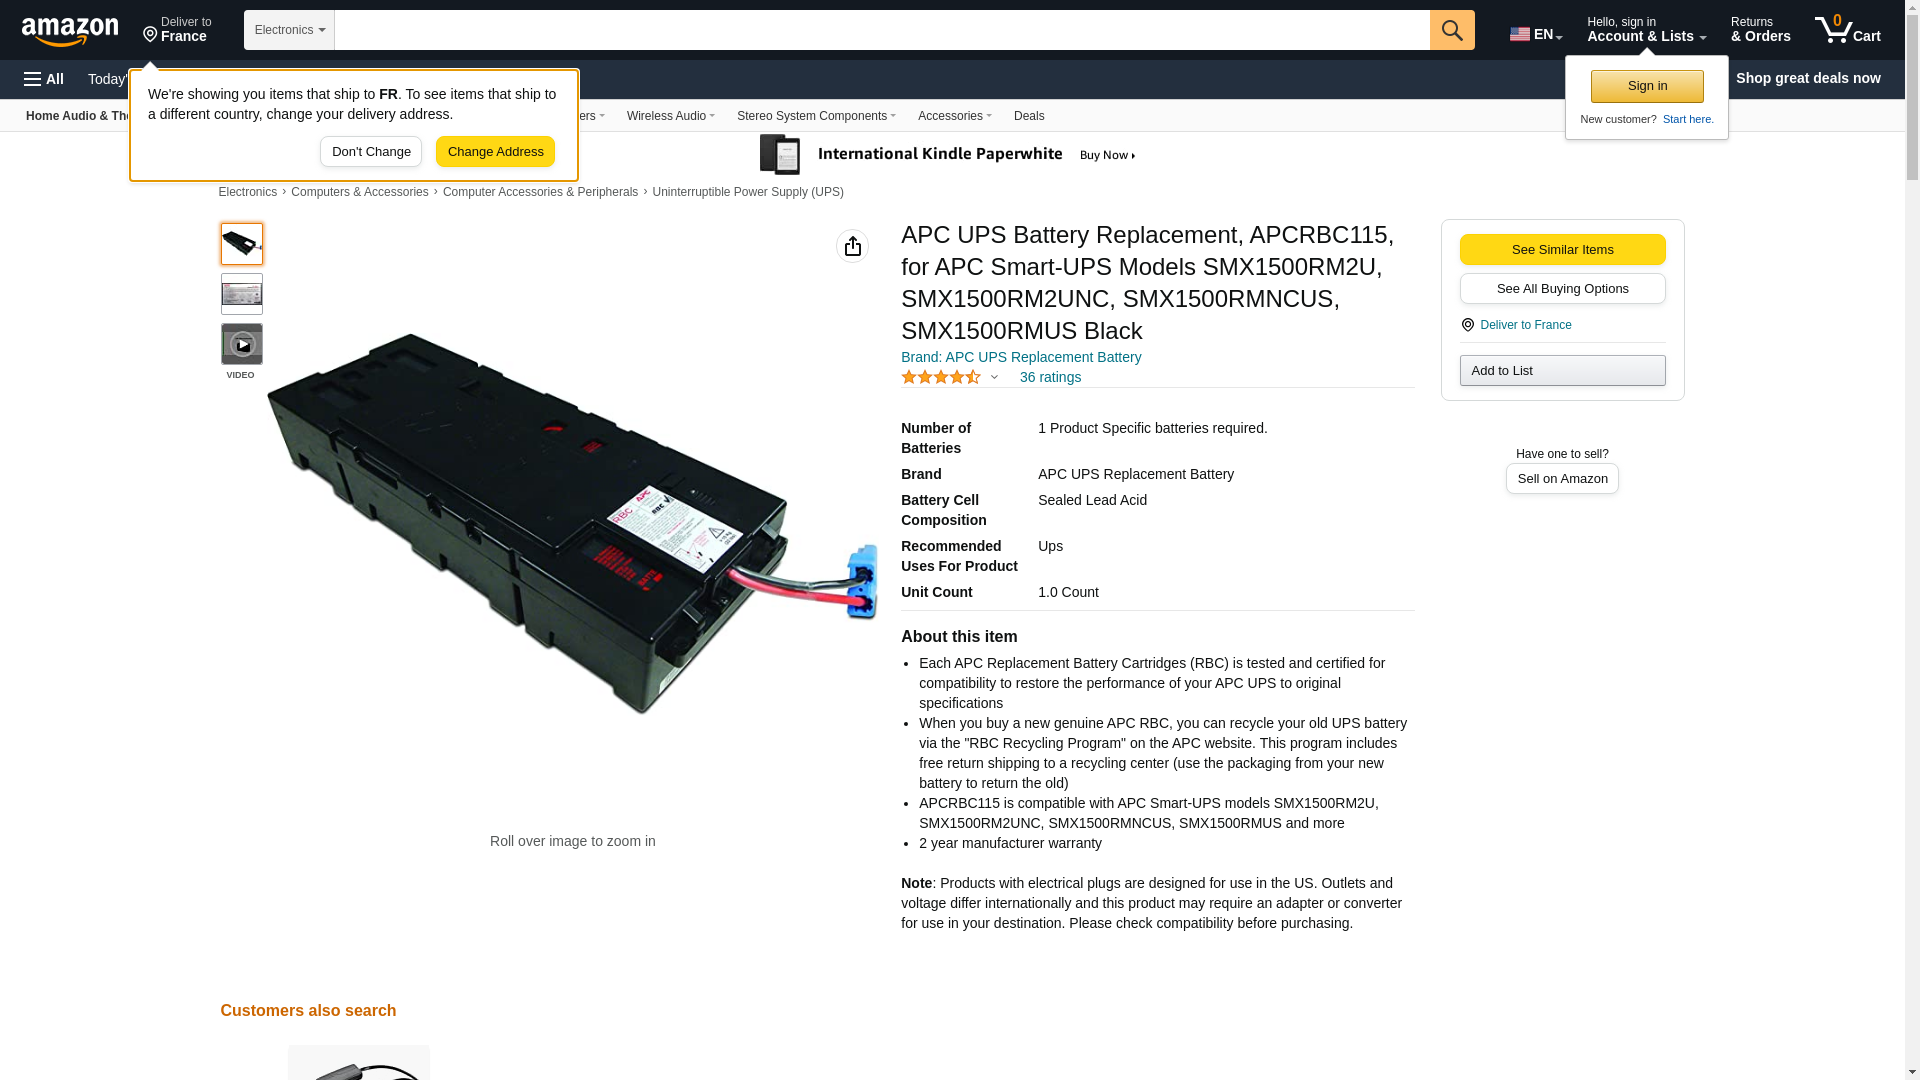Play the product video thumbnail
The image size is (1920, 1080).
pyautogui.click(x=242, y=344)
